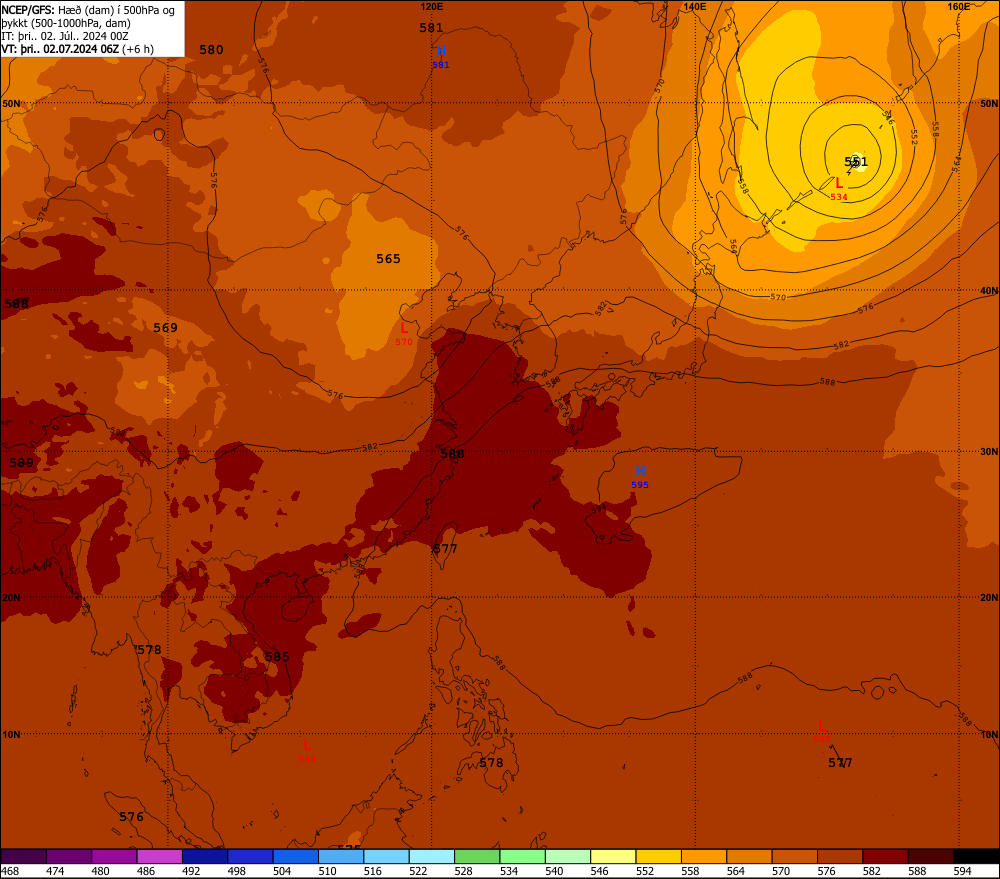Image resolution: width=1000 pixels, height=879 pixels.
Task: Pick the light orange swatch above 558
Action: coord(703,857)
